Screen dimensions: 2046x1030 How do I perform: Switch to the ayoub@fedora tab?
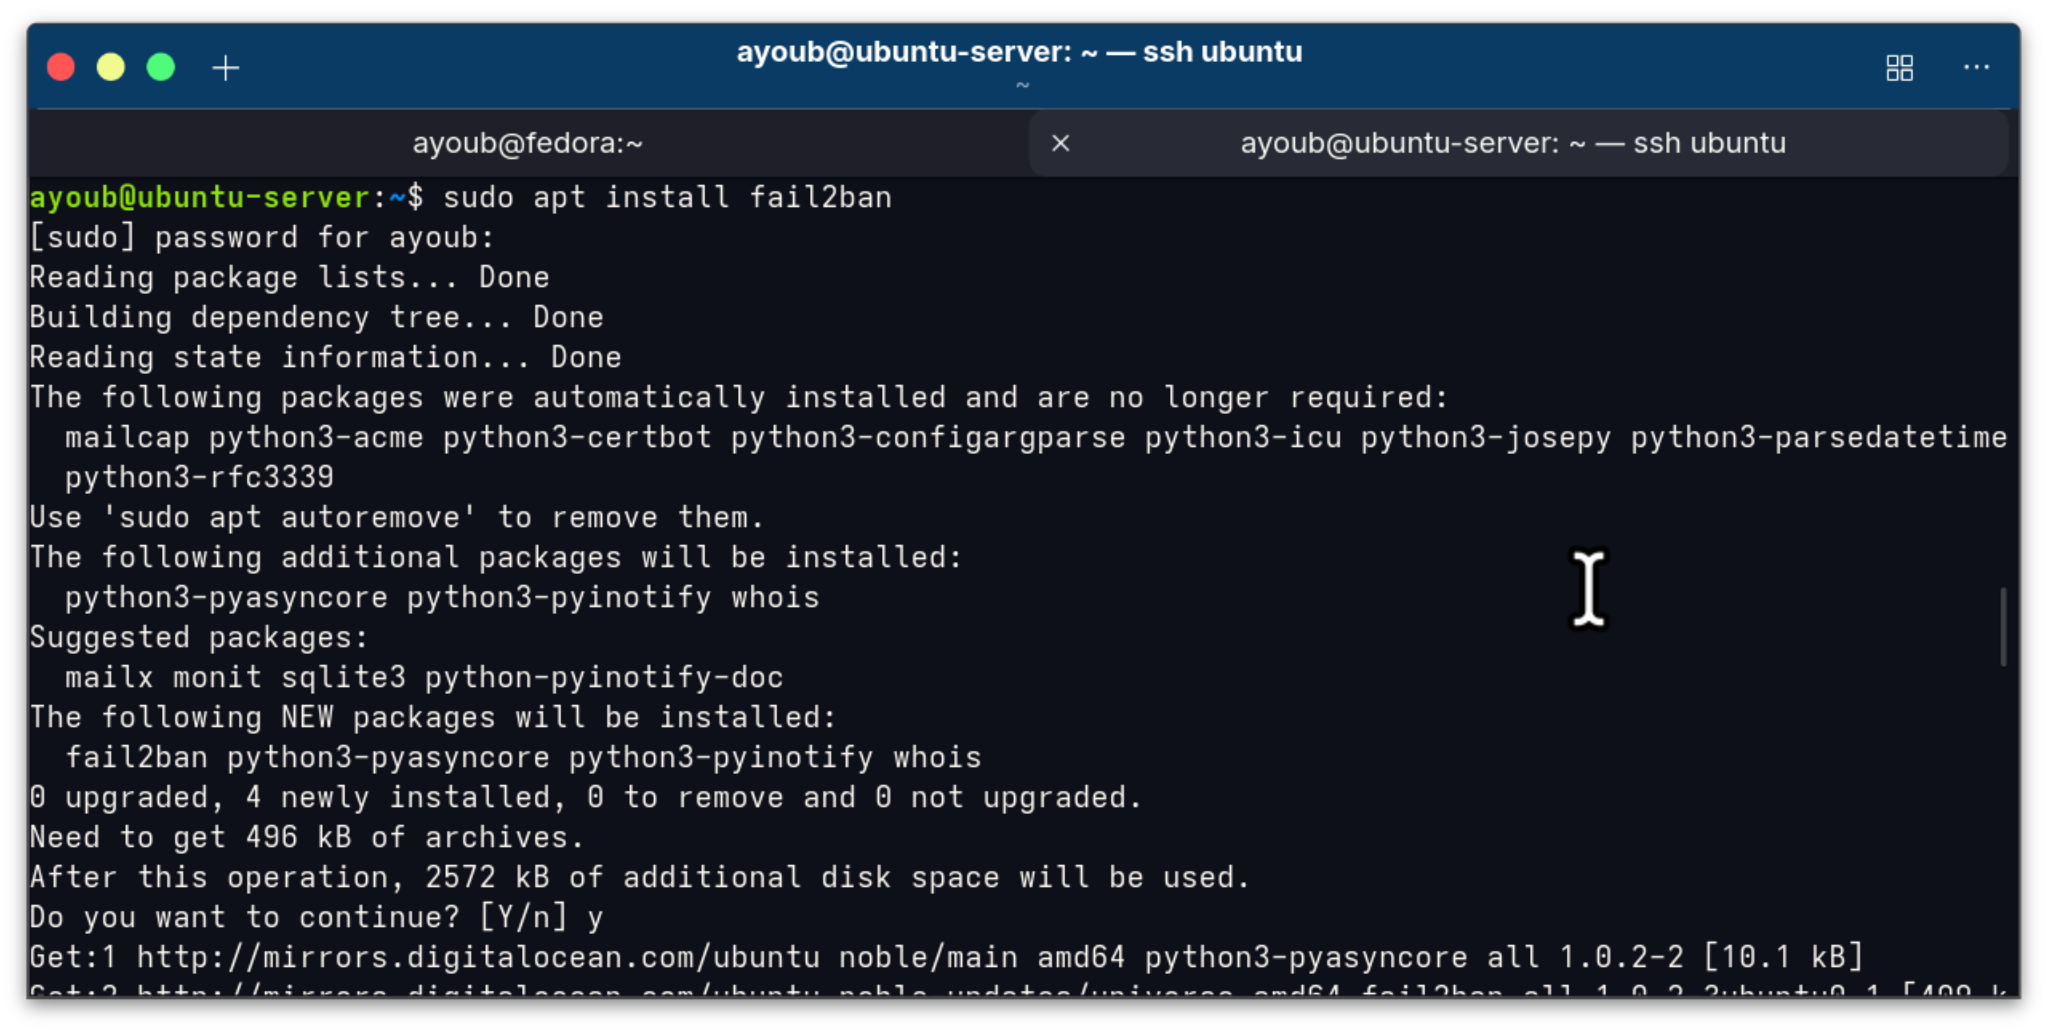527,144
